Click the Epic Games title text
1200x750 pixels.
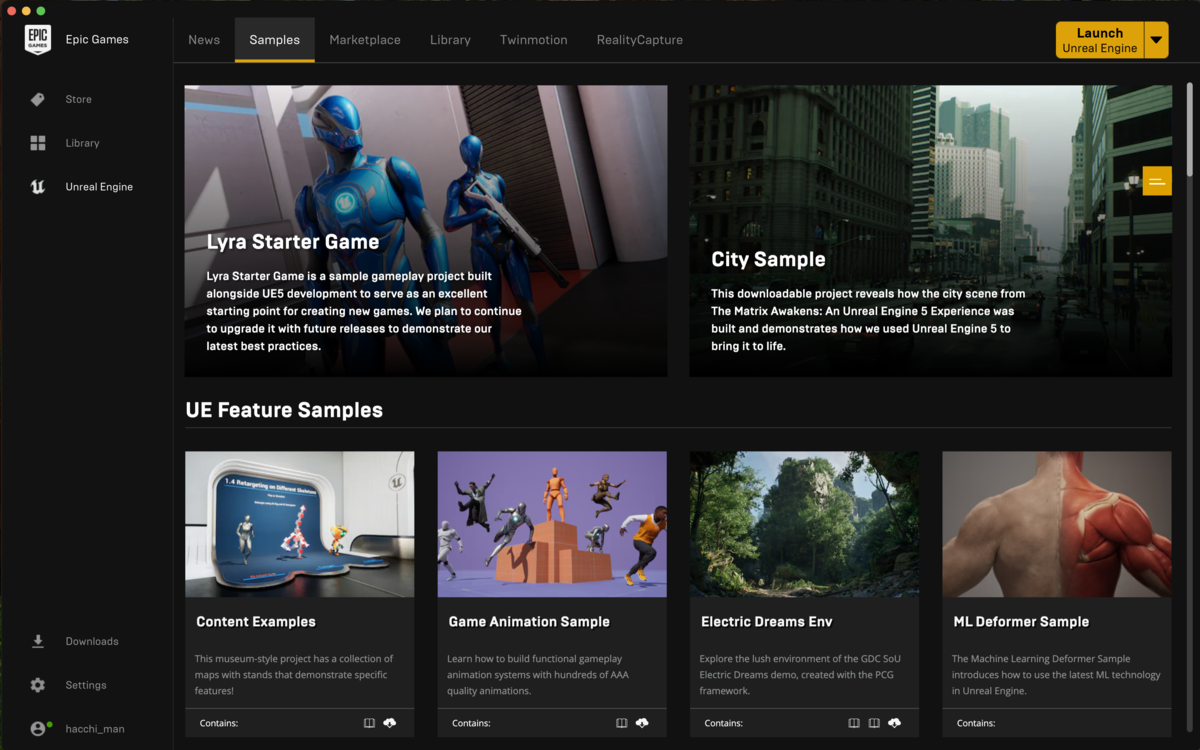click(x=97, y=39)
